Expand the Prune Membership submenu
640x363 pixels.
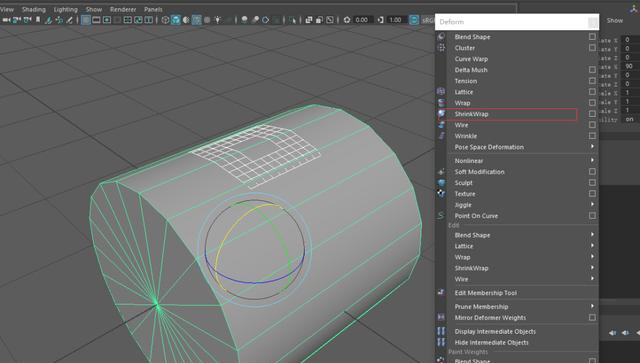point(592,306)
